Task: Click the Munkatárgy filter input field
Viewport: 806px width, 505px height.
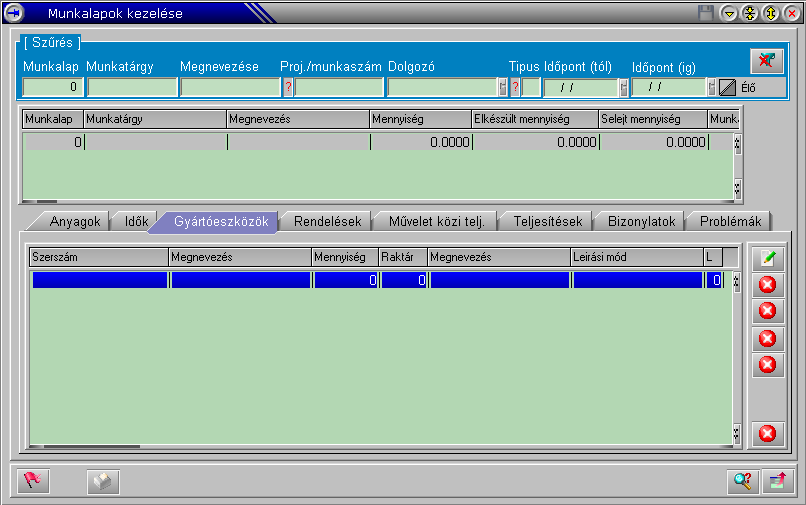Action: coord(131,87)
